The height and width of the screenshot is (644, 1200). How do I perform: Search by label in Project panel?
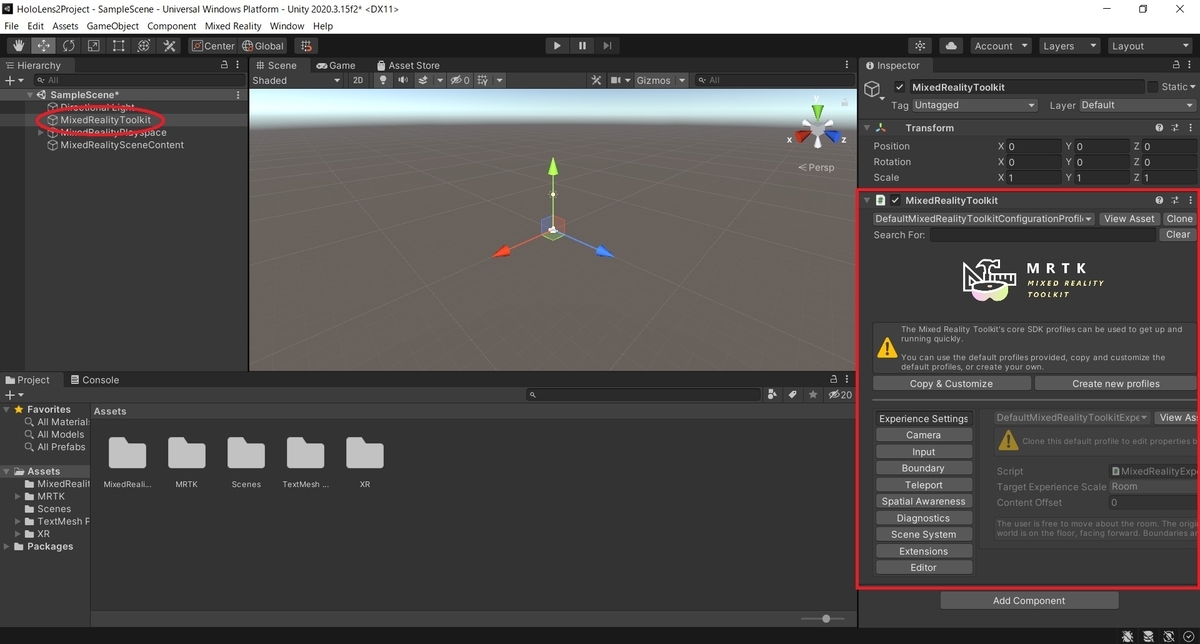click(x=792, y=395)
